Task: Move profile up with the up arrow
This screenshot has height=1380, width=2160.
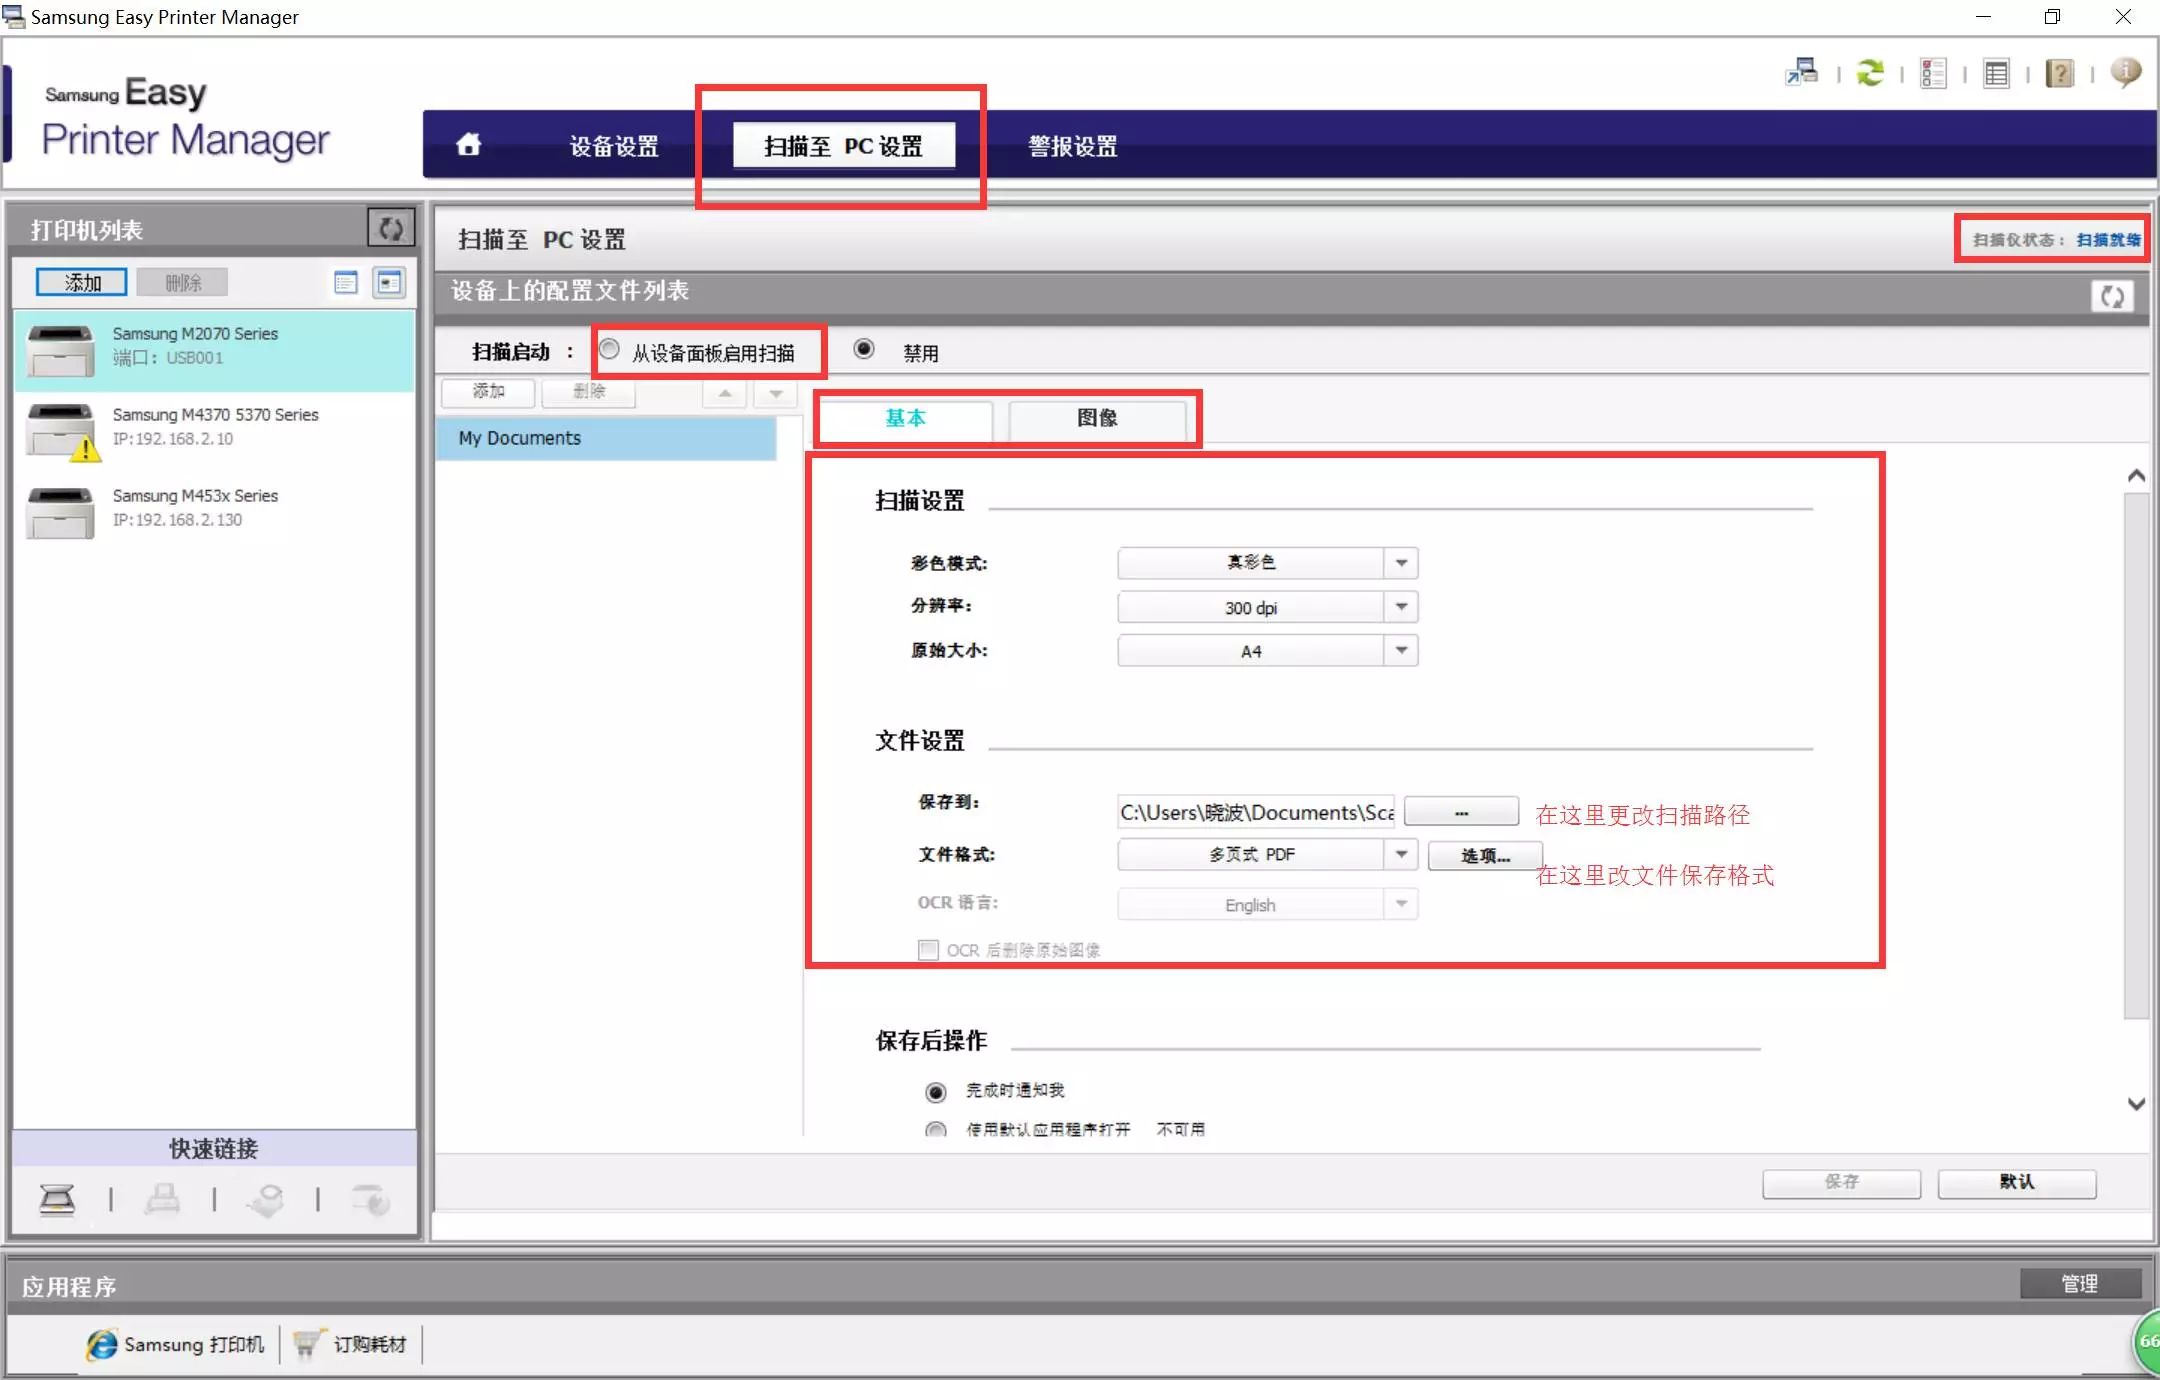Action: tap(725, 393)
